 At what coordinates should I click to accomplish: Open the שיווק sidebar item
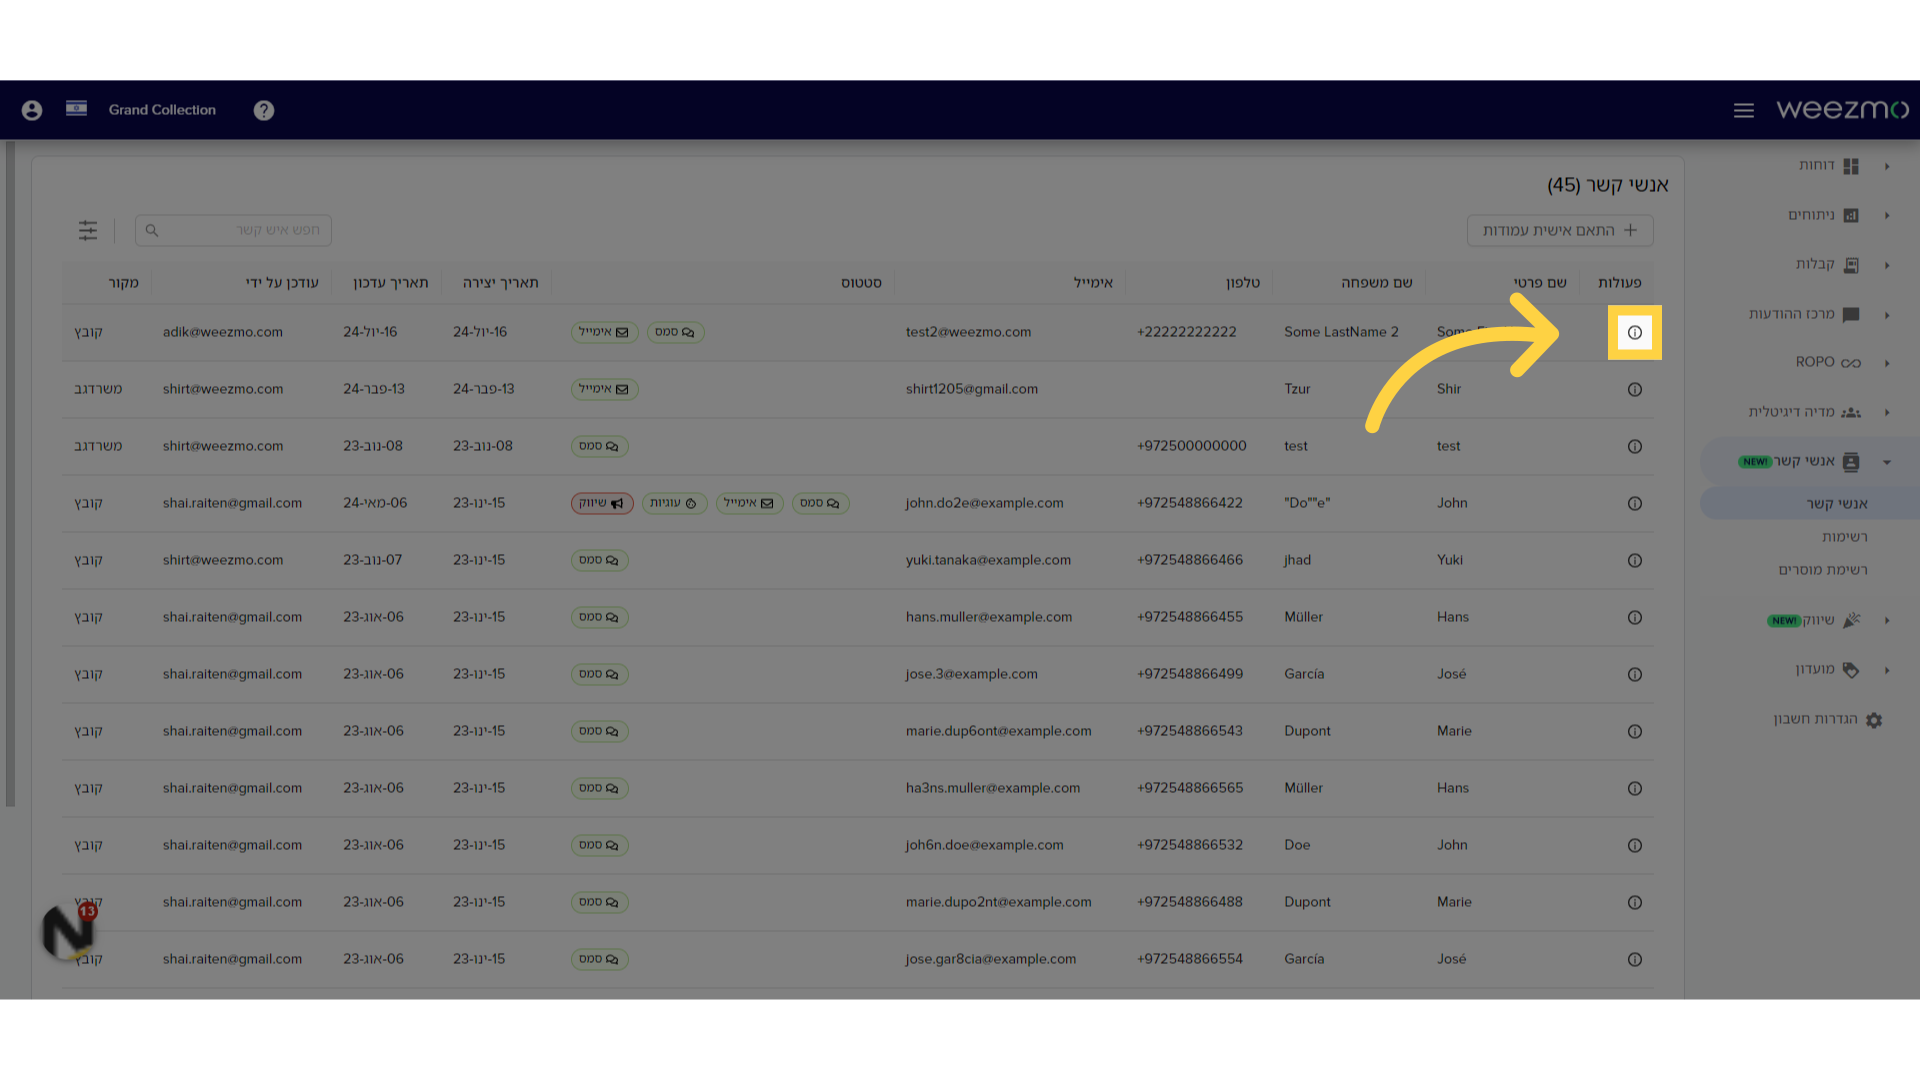[1814, 620]
